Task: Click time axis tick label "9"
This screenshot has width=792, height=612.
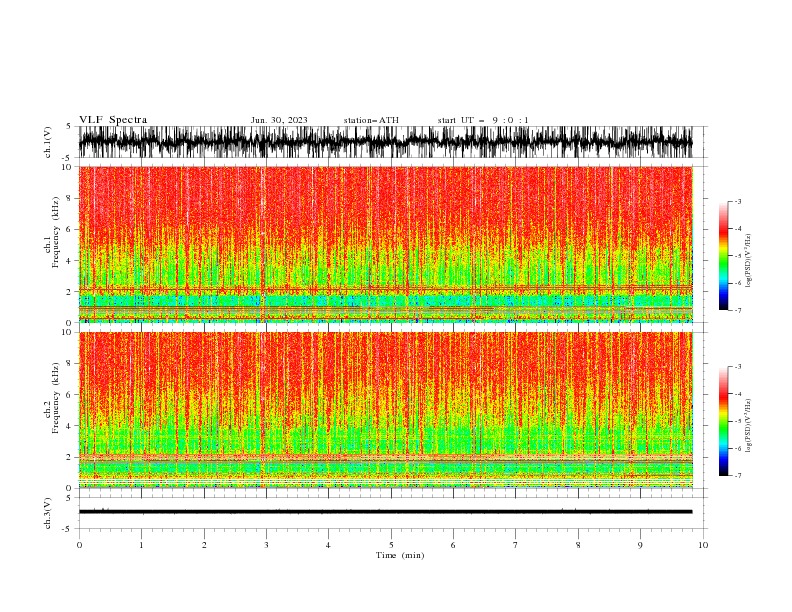Action: pyautogui.click(x=640, y=545)
